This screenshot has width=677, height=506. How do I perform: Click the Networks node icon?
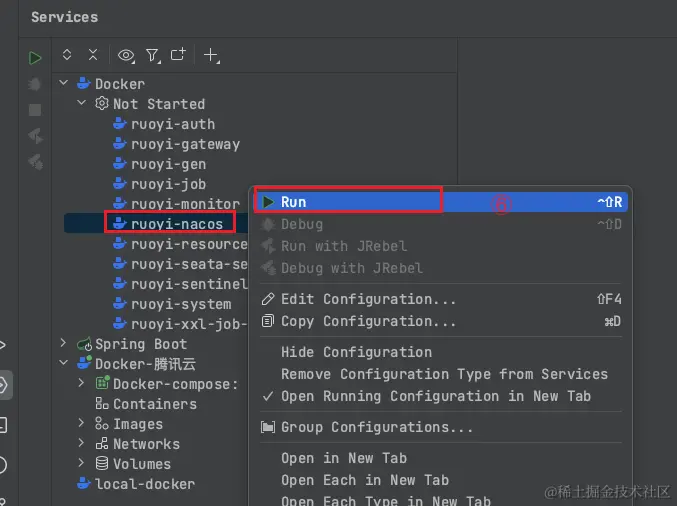102,443
